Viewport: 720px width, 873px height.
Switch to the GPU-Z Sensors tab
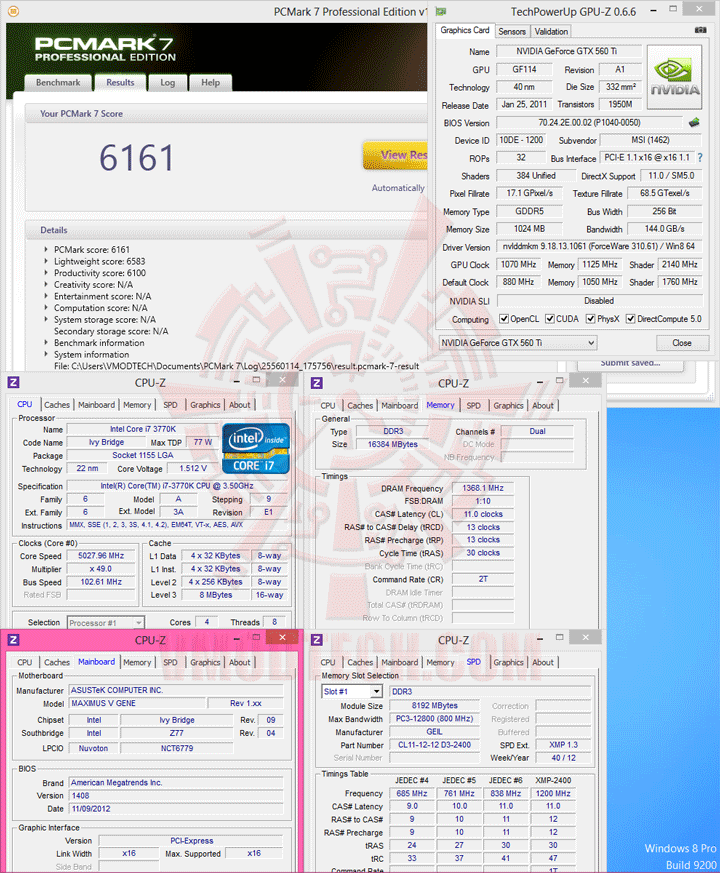[x=512, y=32]
